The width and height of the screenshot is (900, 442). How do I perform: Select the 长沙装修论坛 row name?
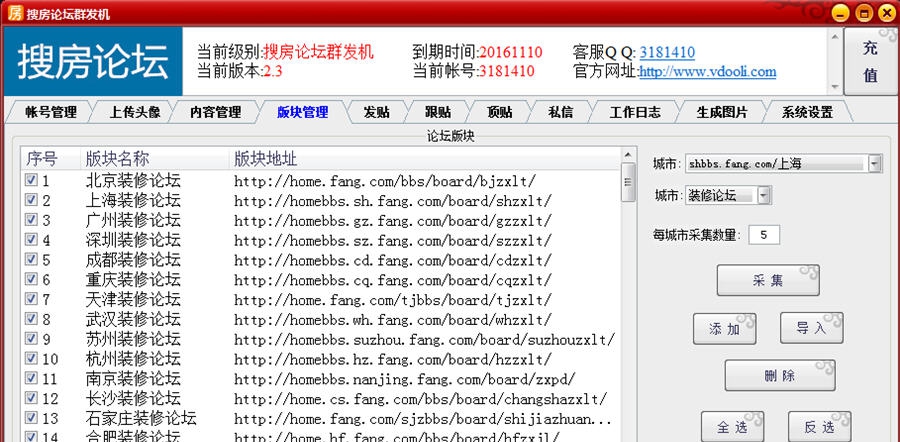(x=133, y=397)
